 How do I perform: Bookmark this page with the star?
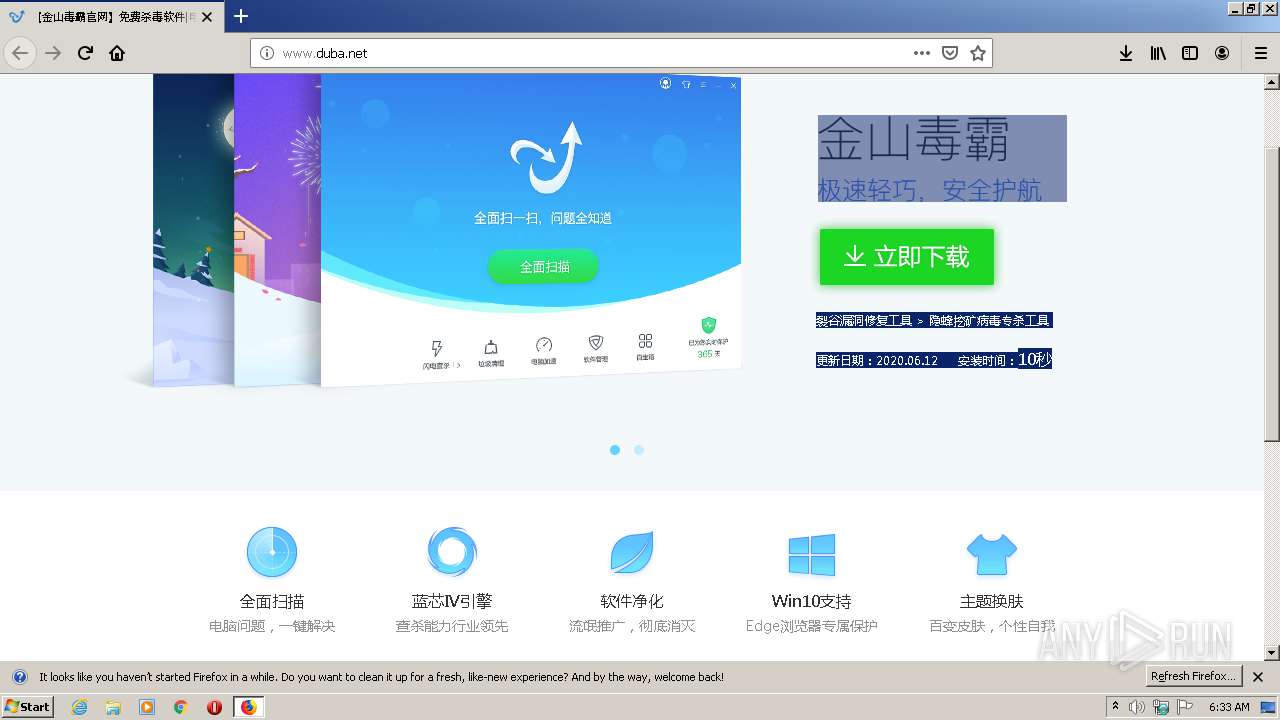[x=978, y=53]
